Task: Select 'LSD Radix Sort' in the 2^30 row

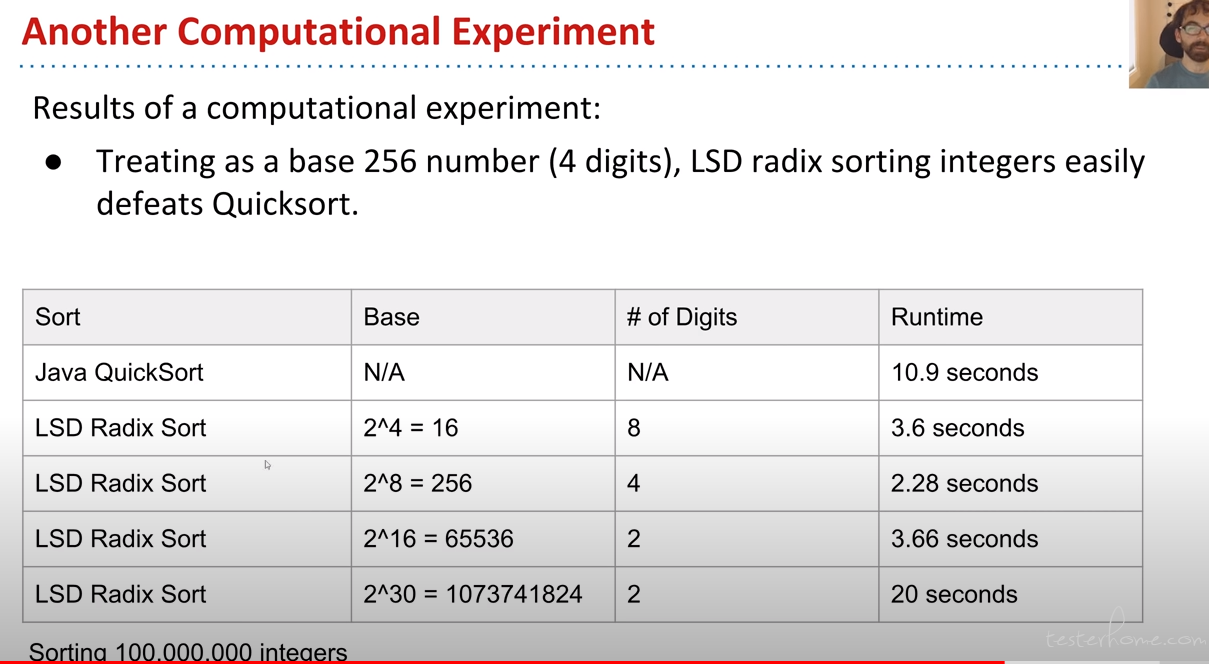Action: click(x=187, y=594)
